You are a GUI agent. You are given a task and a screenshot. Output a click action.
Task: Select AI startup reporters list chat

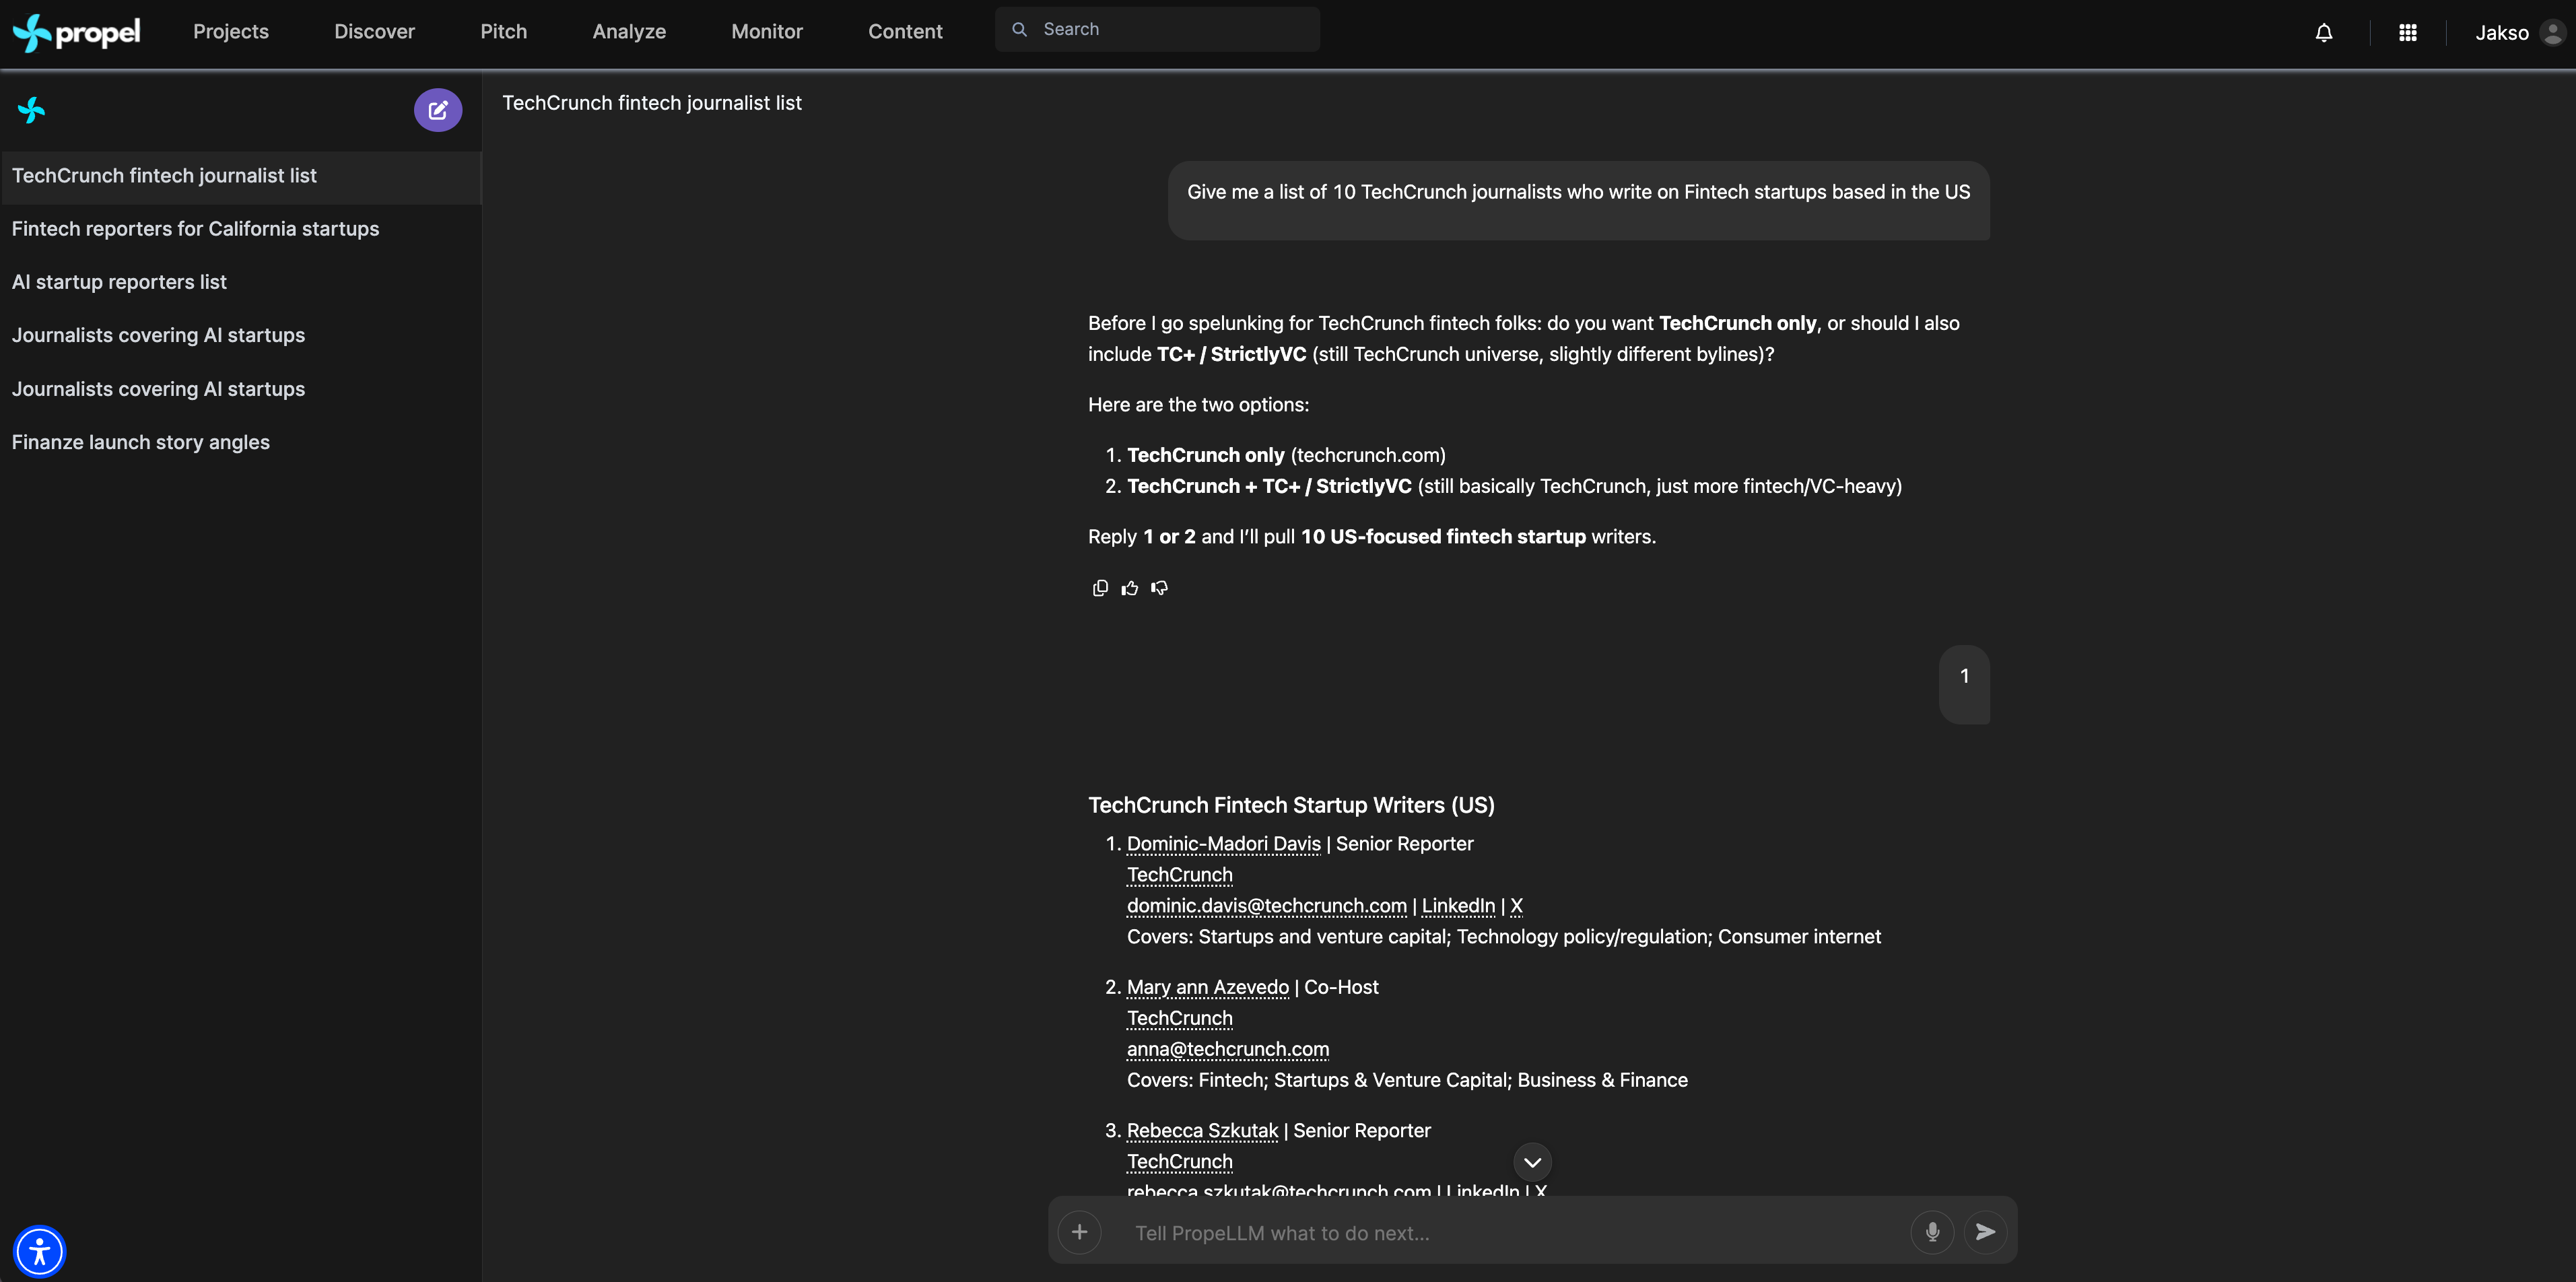click(119, 282)
